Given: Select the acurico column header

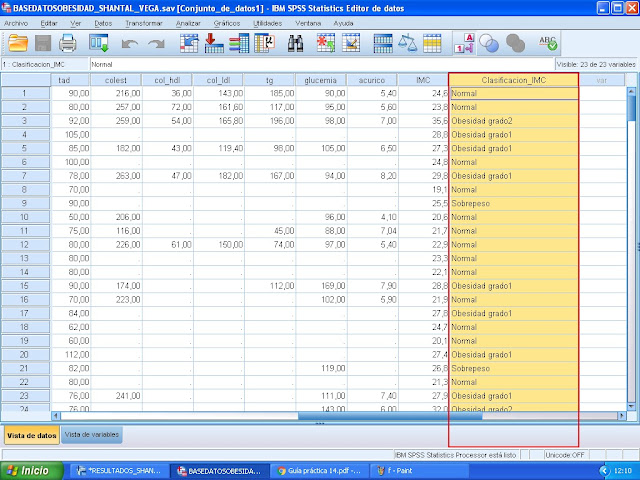Looking at the screenshot, I should pos(372,80).
